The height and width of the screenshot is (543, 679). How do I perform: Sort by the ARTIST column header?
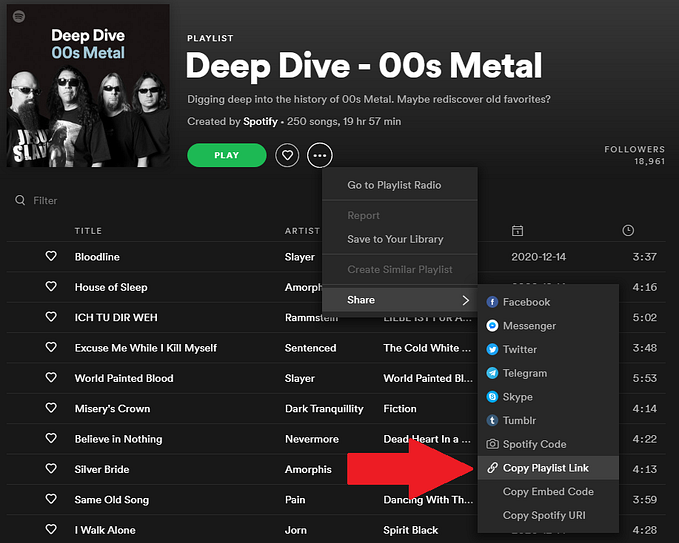302,231
